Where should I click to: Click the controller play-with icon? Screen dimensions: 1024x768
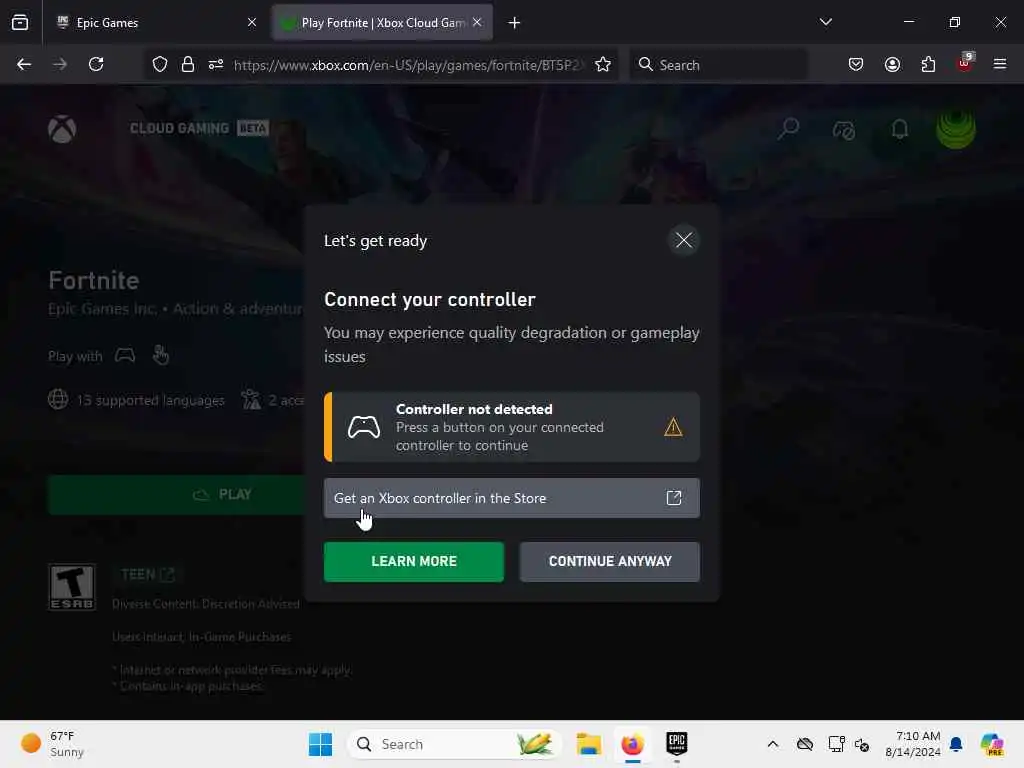125,356
